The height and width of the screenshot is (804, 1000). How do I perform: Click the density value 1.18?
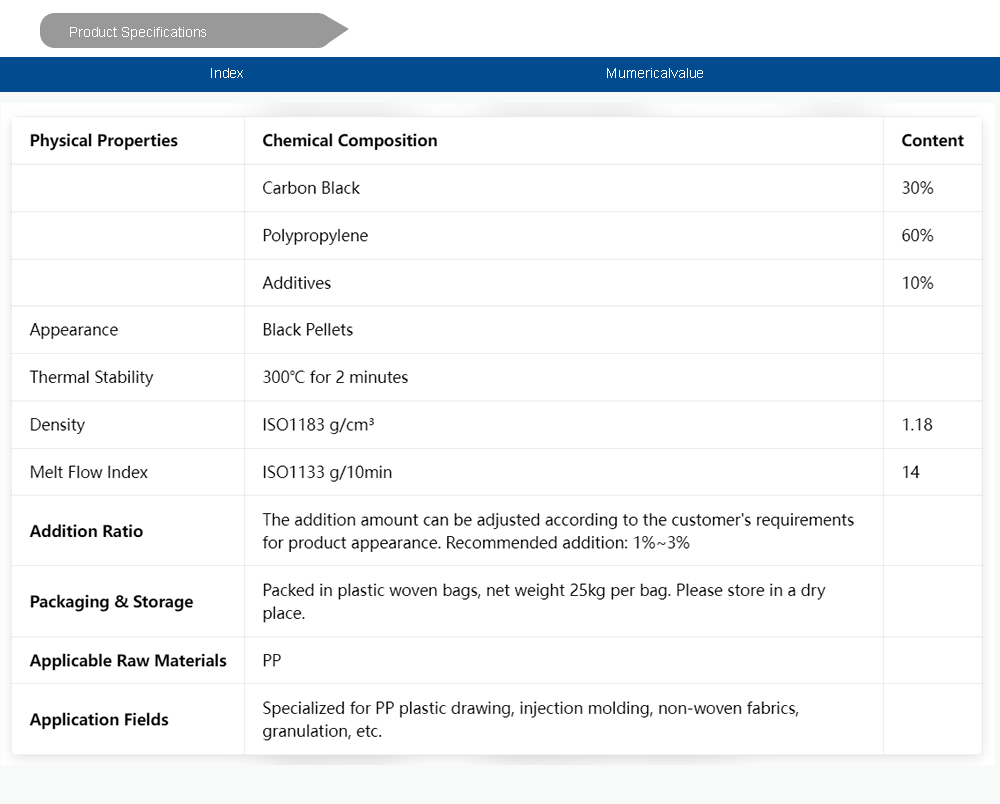(x=917, y=425)
